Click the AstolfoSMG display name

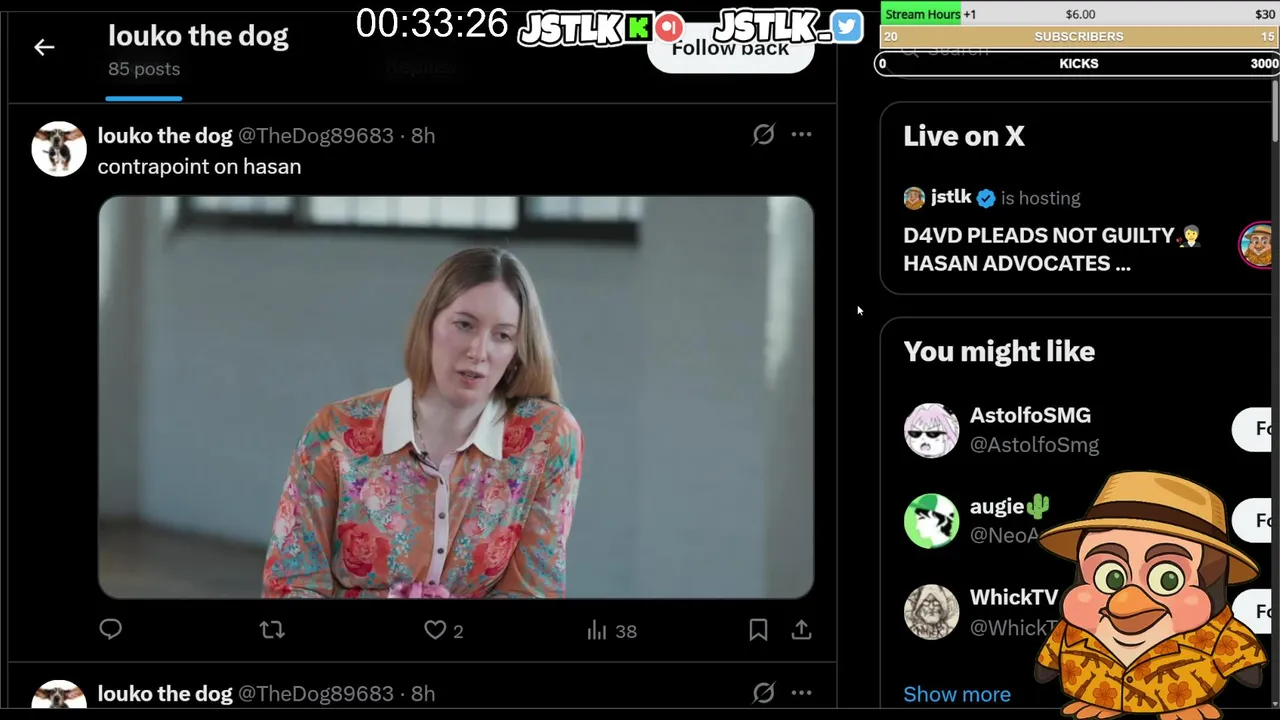(1030, 415)
